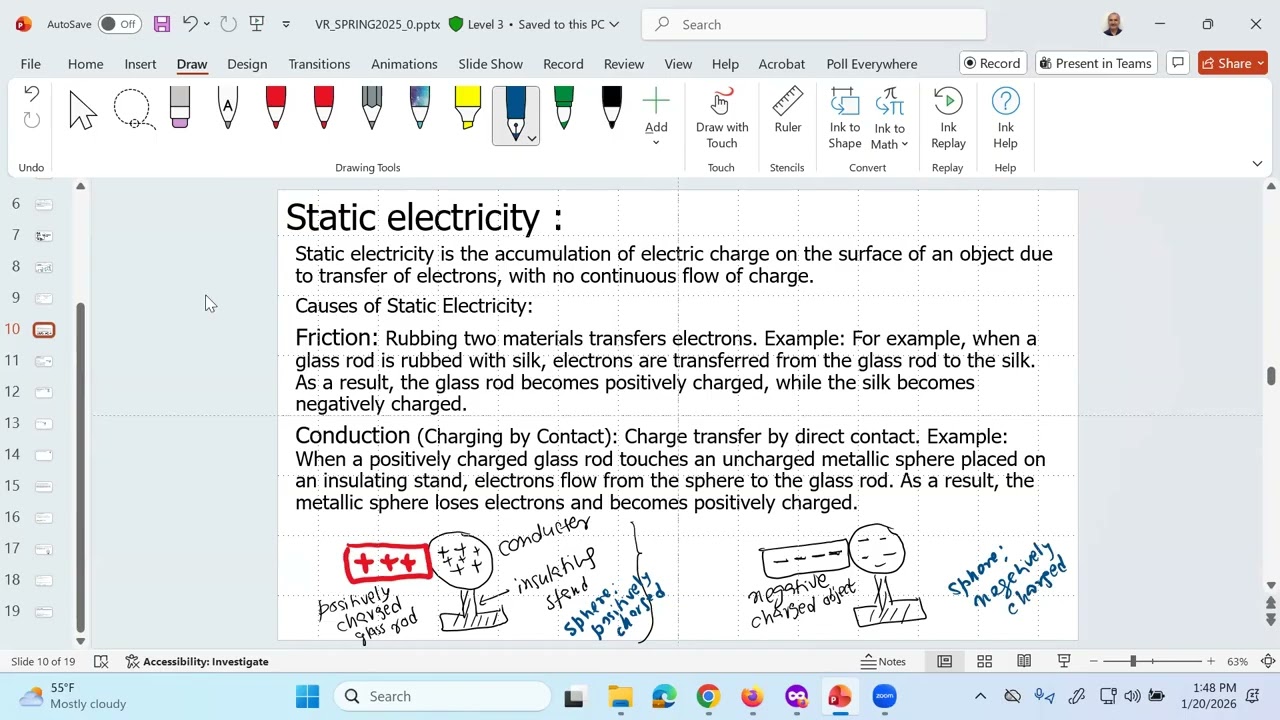Switch to the Insert tab

coord(140,64)
